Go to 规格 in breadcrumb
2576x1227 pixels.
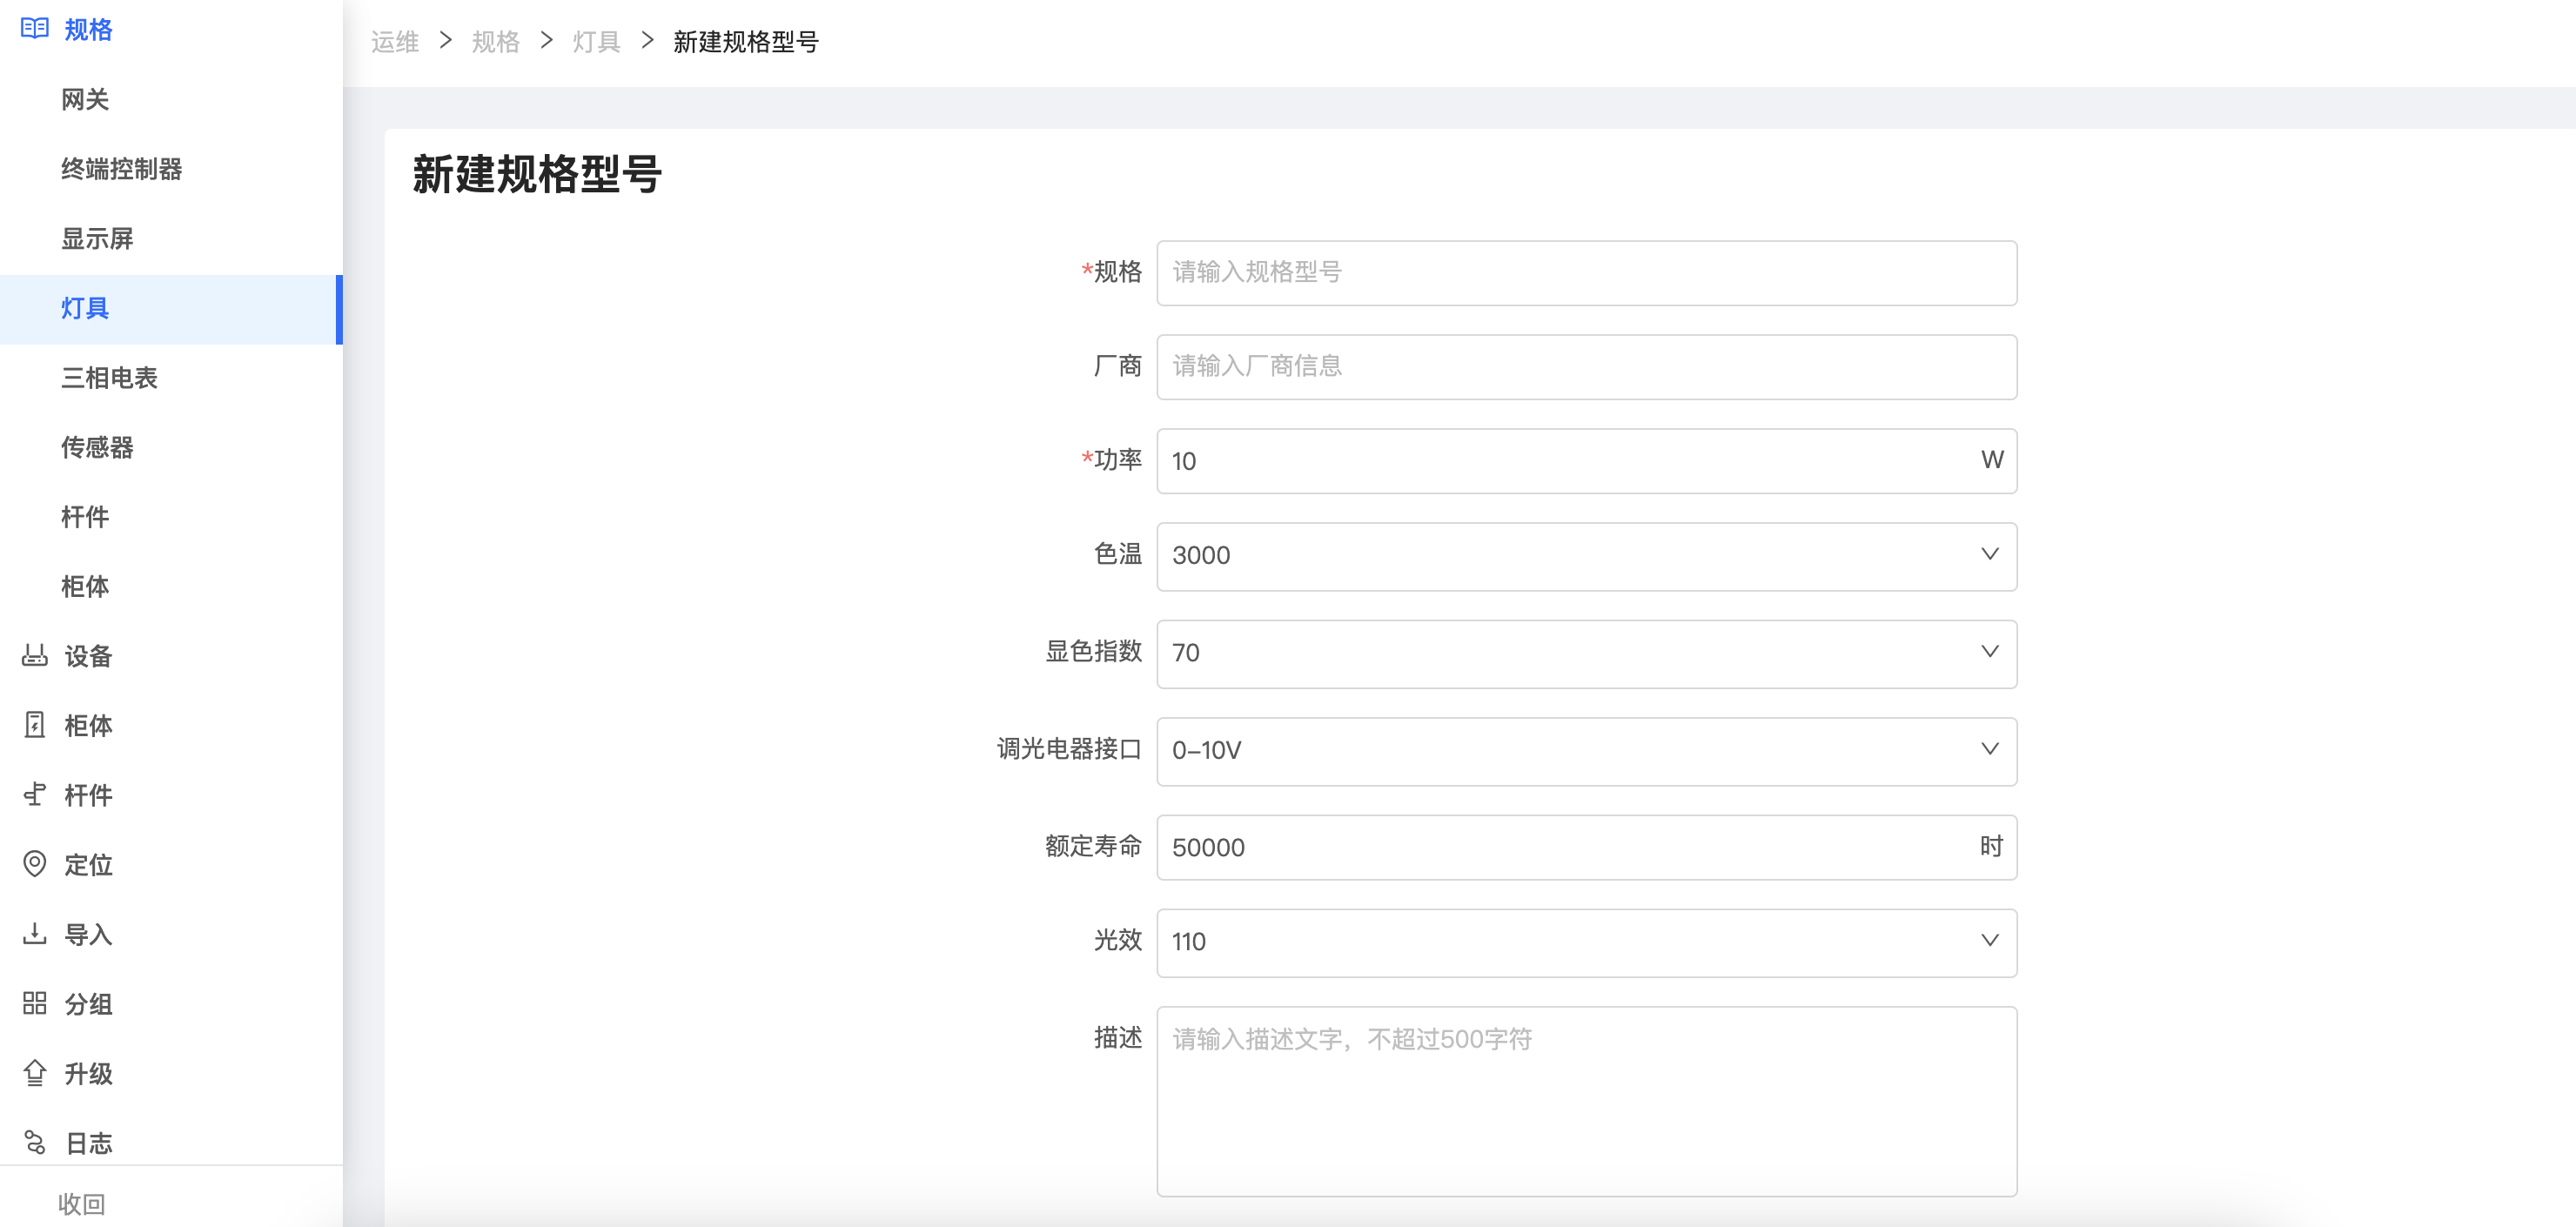click(x=496, y=41)
